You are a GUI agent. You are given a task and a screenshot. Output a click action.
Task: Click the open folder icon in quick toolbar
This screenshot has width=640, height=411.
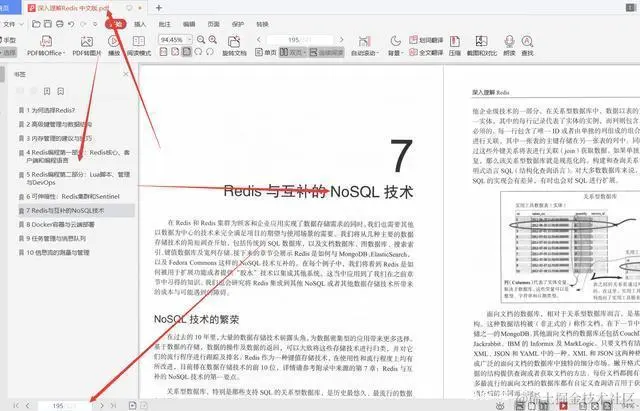36,24
